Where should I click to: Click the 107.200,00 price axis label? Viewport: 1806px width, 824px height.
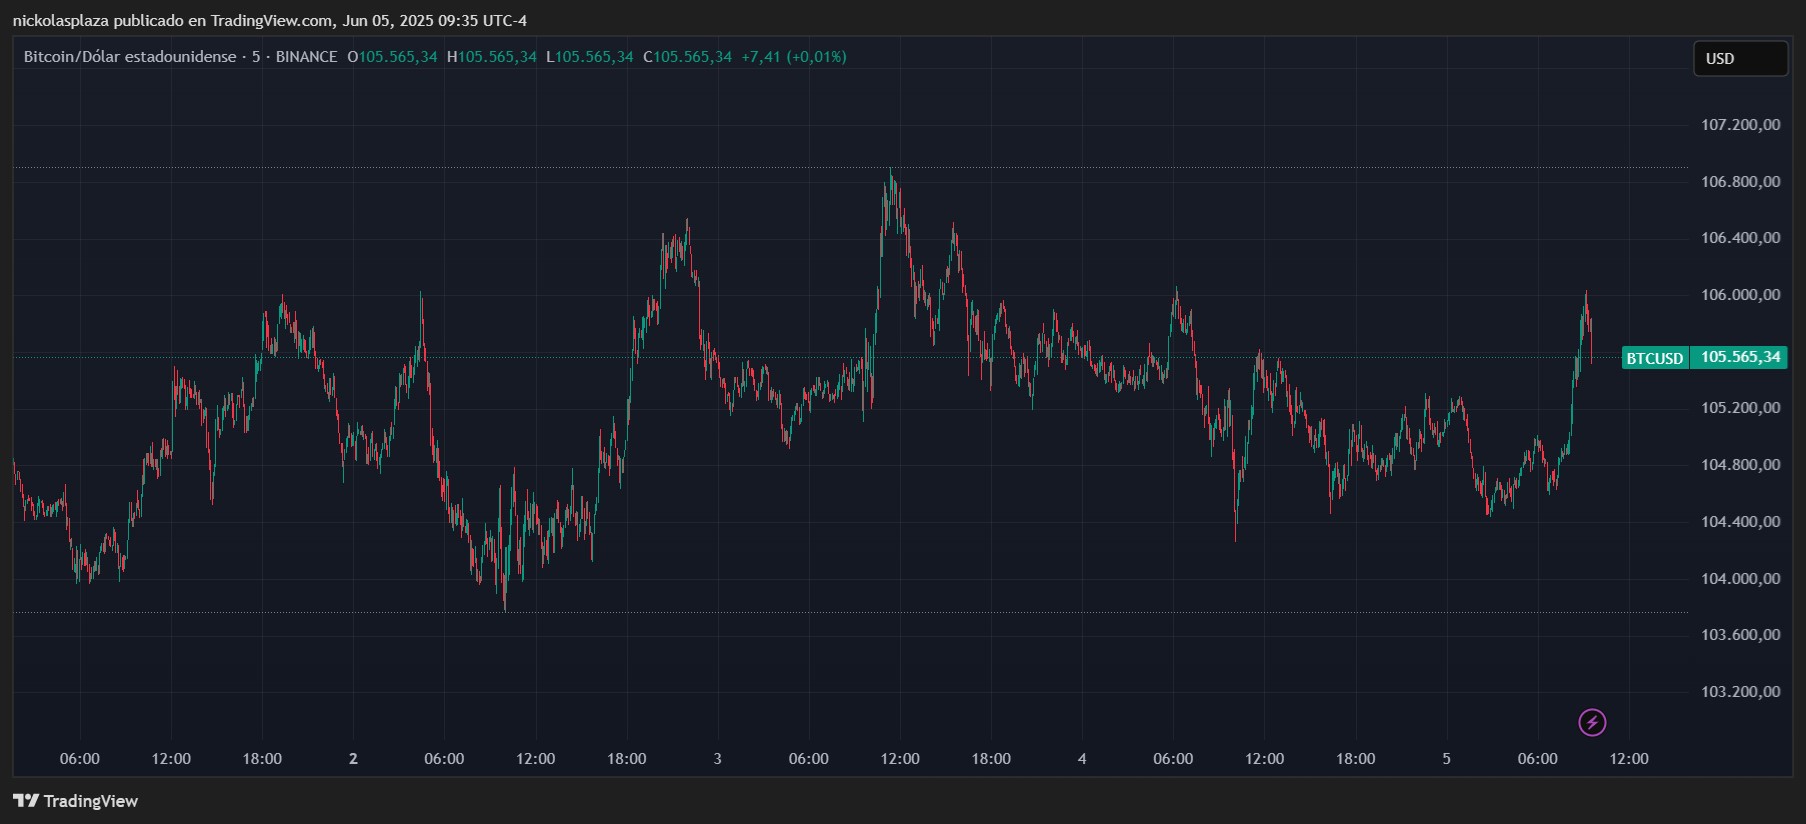coord(1740,125)
